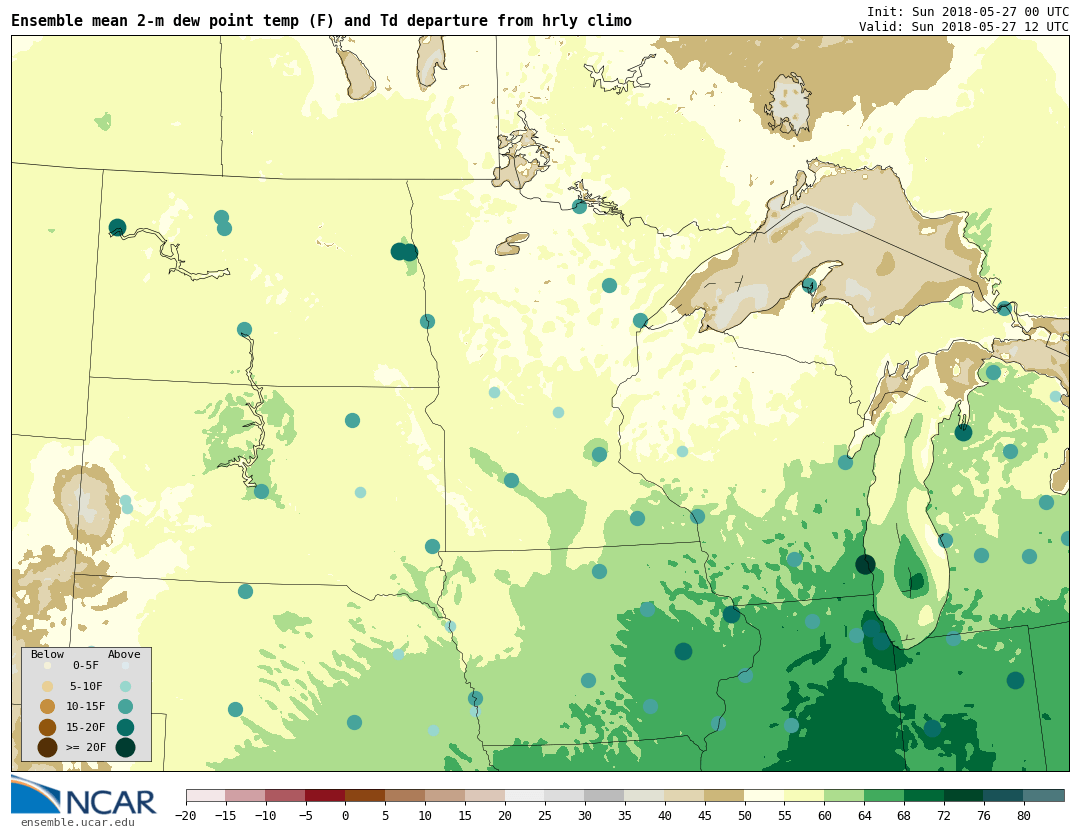1080x834 pixels.
Task: Click the colorbar swatch between 20 and 25
Action: pos(526,795)
